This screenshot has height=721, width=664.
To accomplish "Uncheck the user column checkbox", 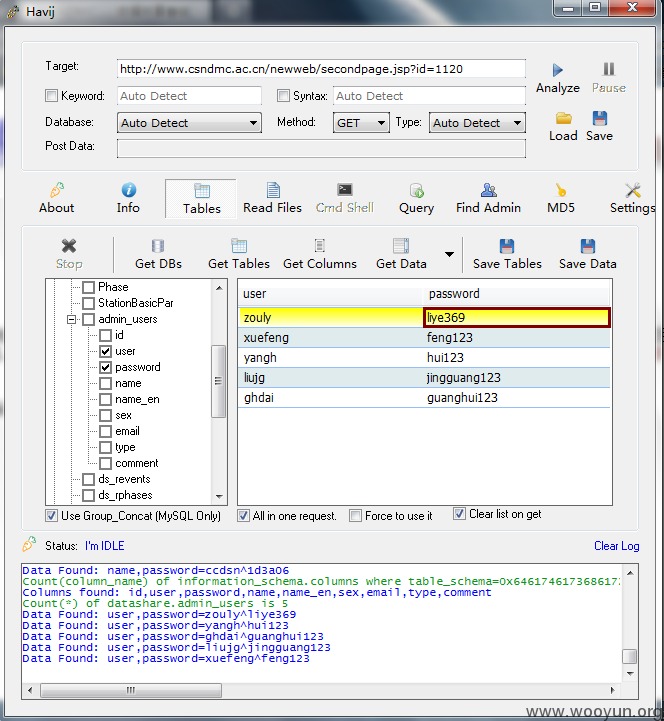I will click(x=105, y=351).
